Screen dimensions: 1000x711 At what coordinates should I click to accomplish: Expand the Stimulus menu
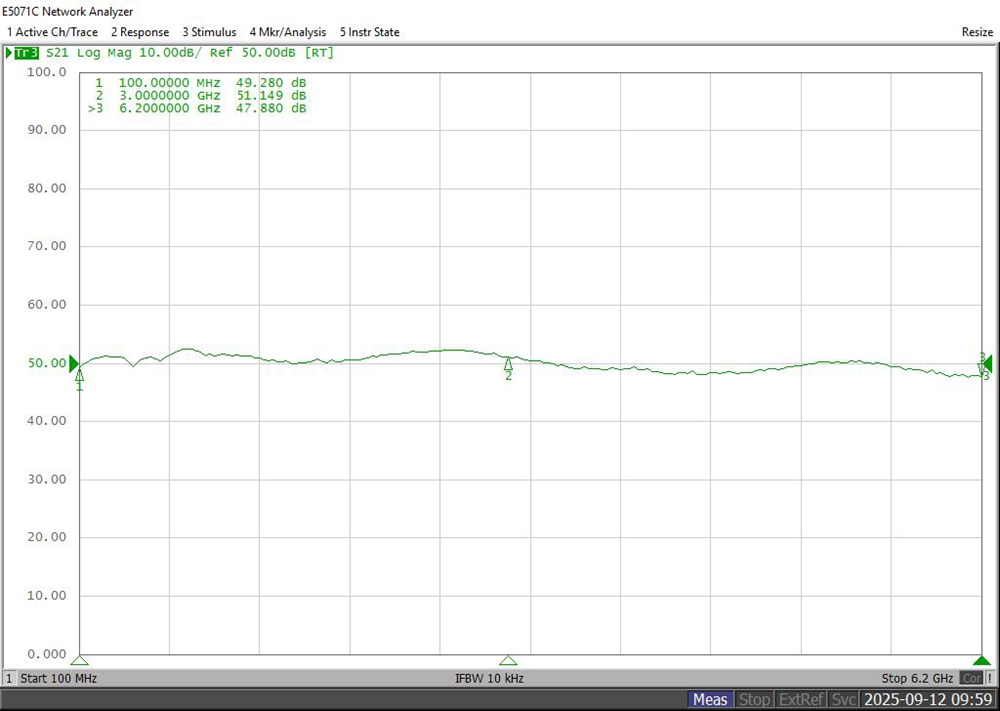point(209,32)
